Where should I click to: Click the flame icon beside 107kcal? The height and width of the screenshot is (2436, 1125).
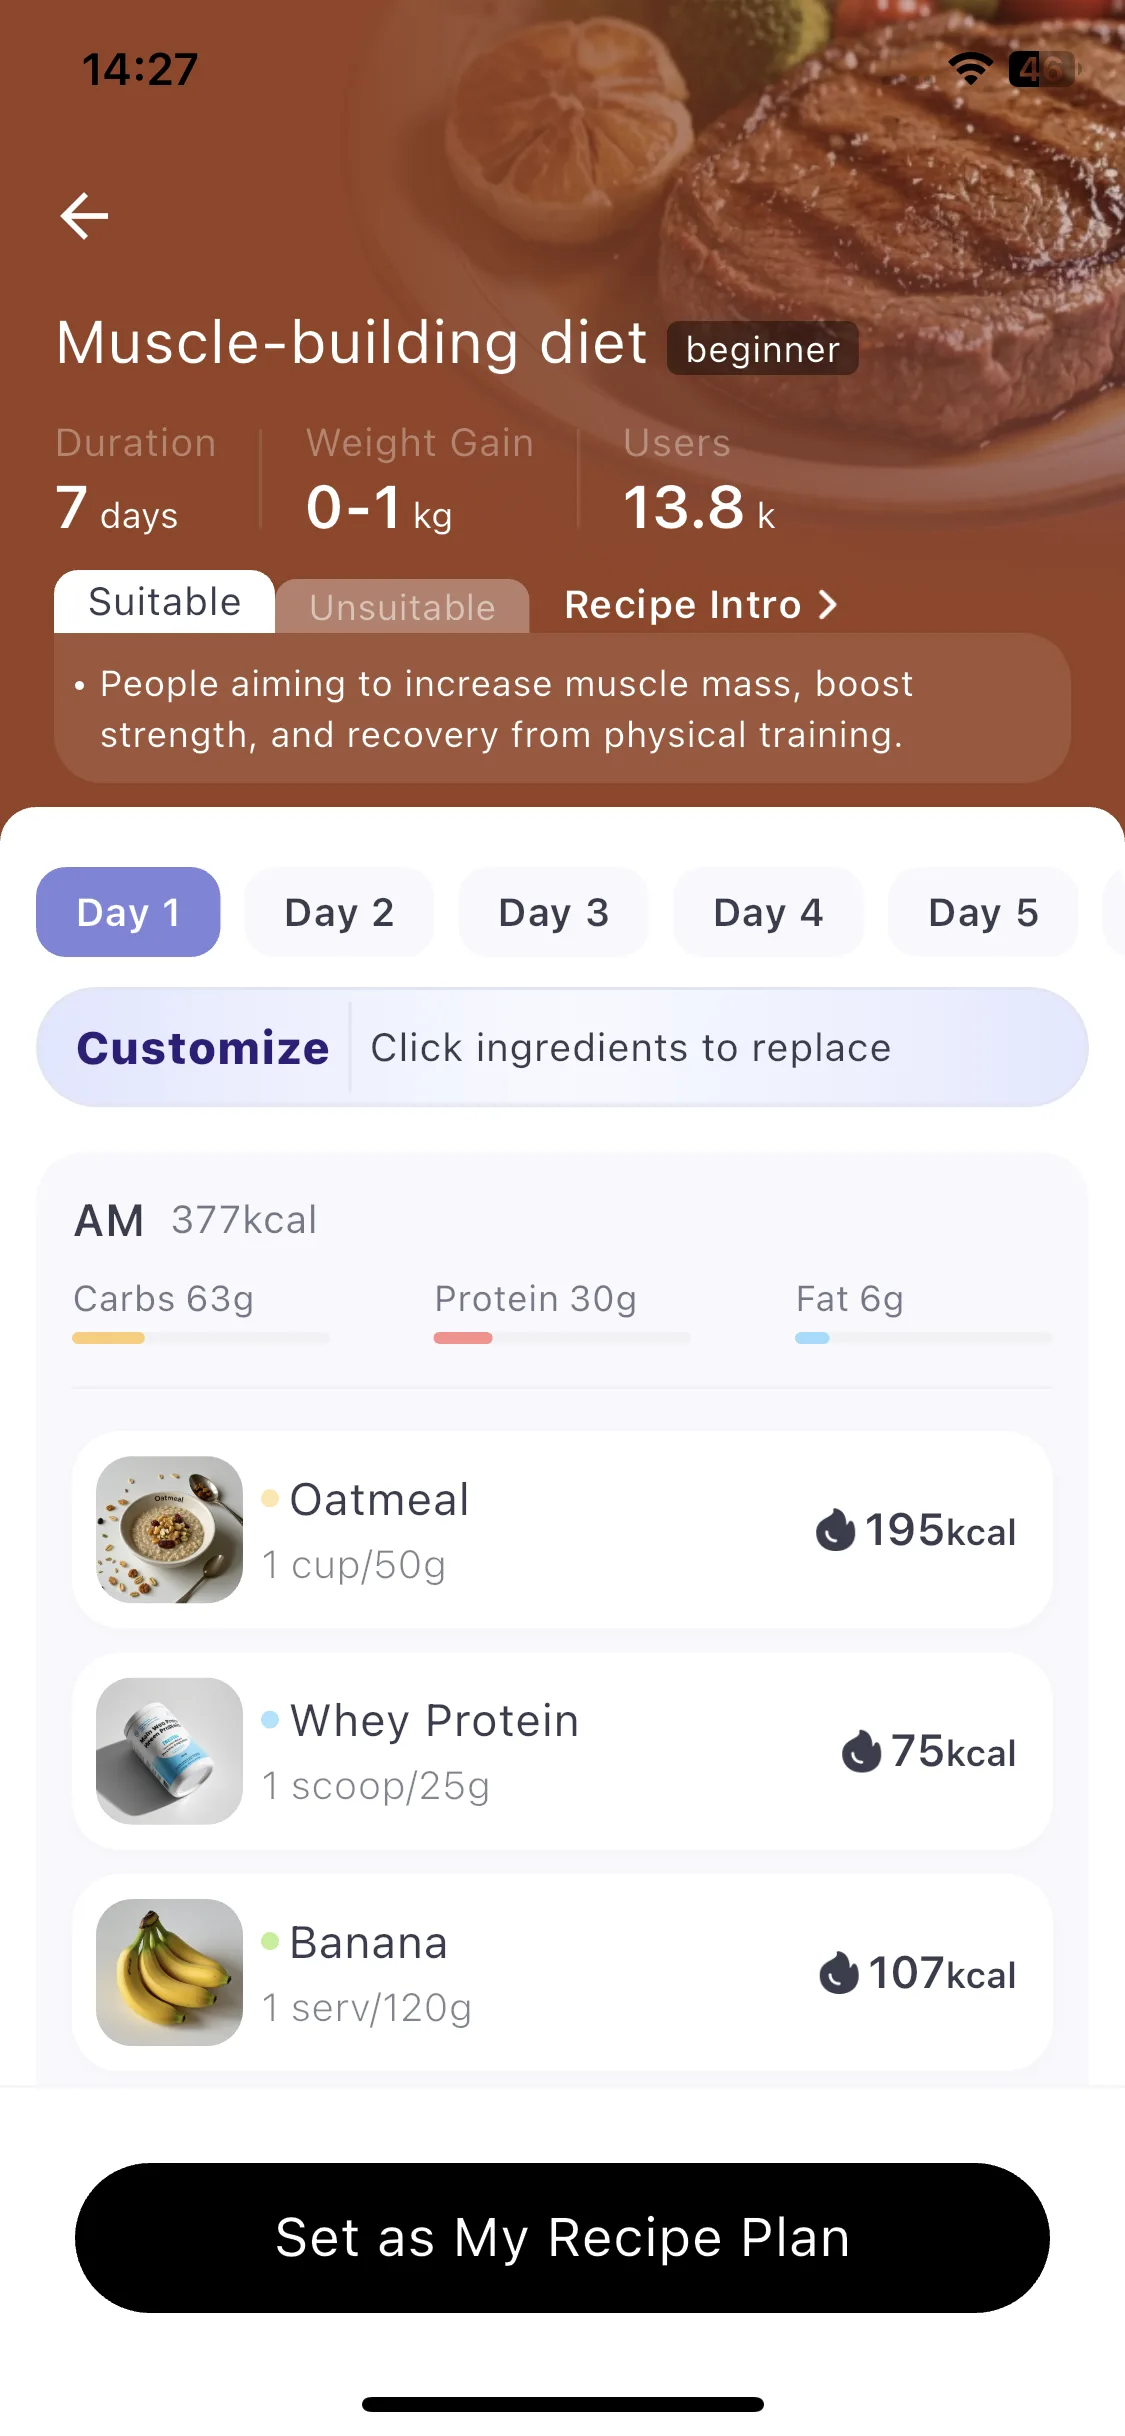pyautogui.click(x=838, y=1973)
